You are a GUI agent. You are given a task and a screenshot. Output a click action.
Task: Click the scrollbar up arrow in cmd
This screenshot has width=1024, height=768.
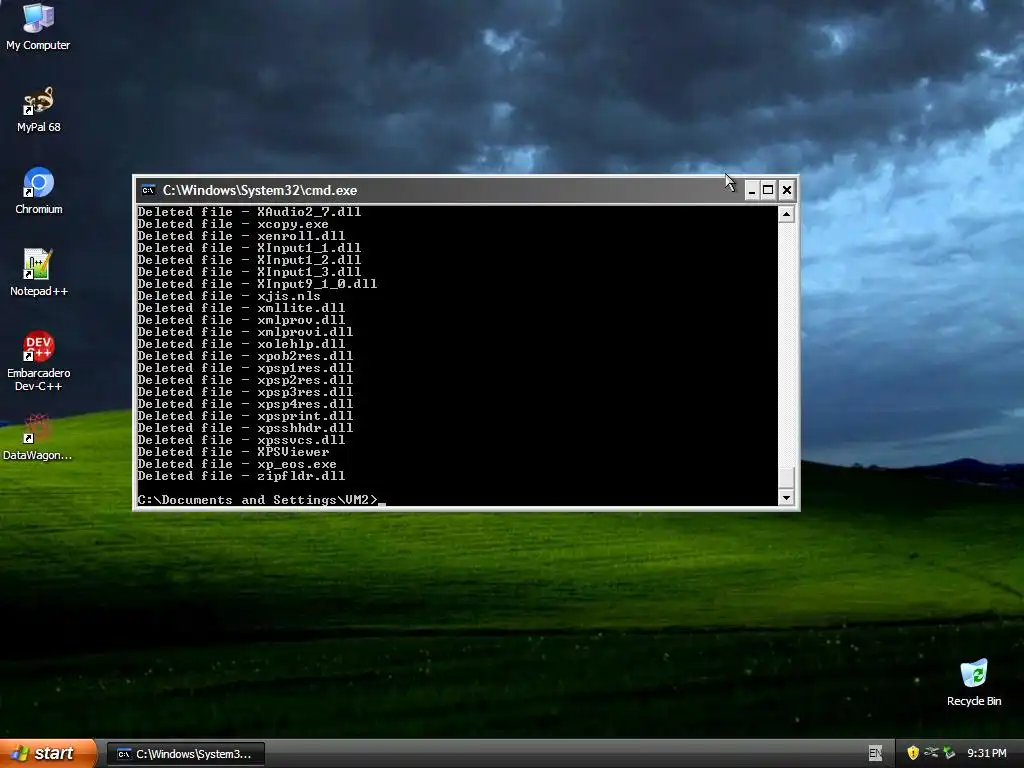pyautogui.click(x=786, y=214)
